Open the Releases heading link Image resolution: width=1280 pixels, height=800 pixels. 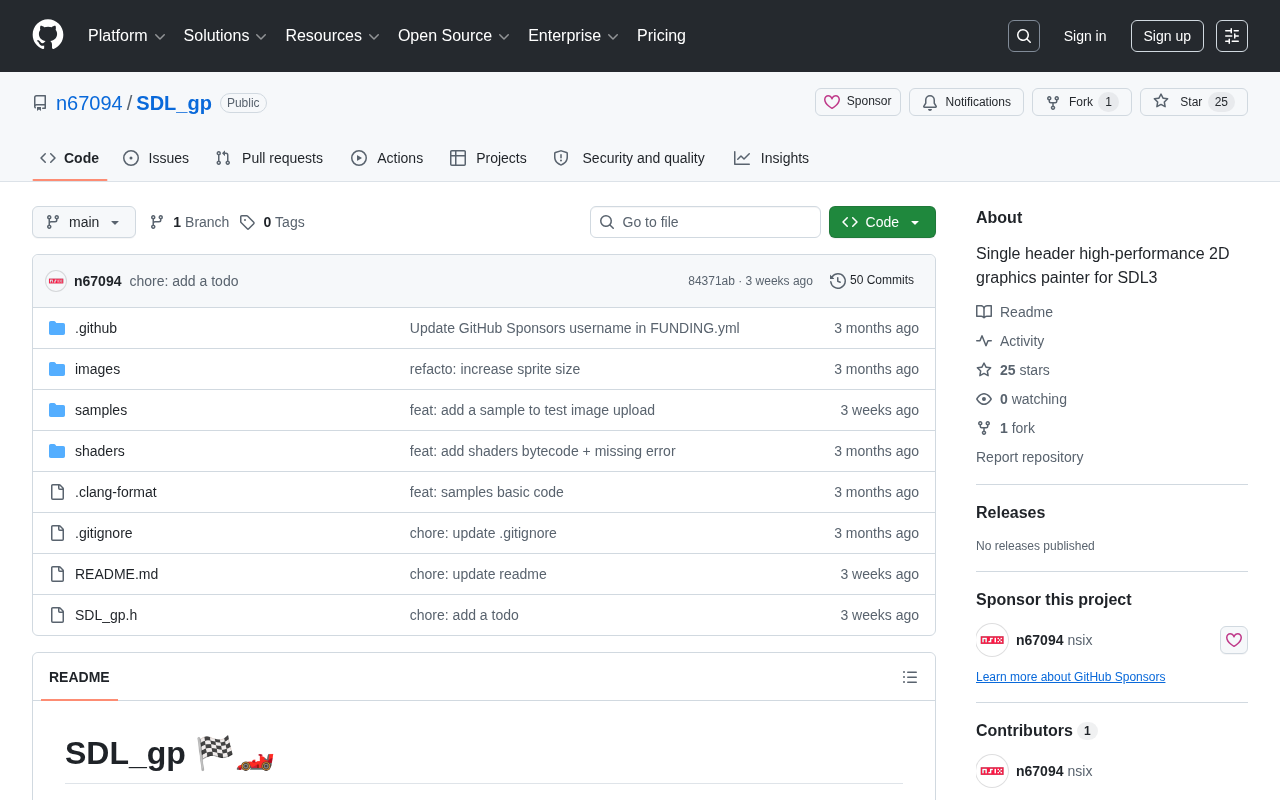click(x=1010, y=513)
